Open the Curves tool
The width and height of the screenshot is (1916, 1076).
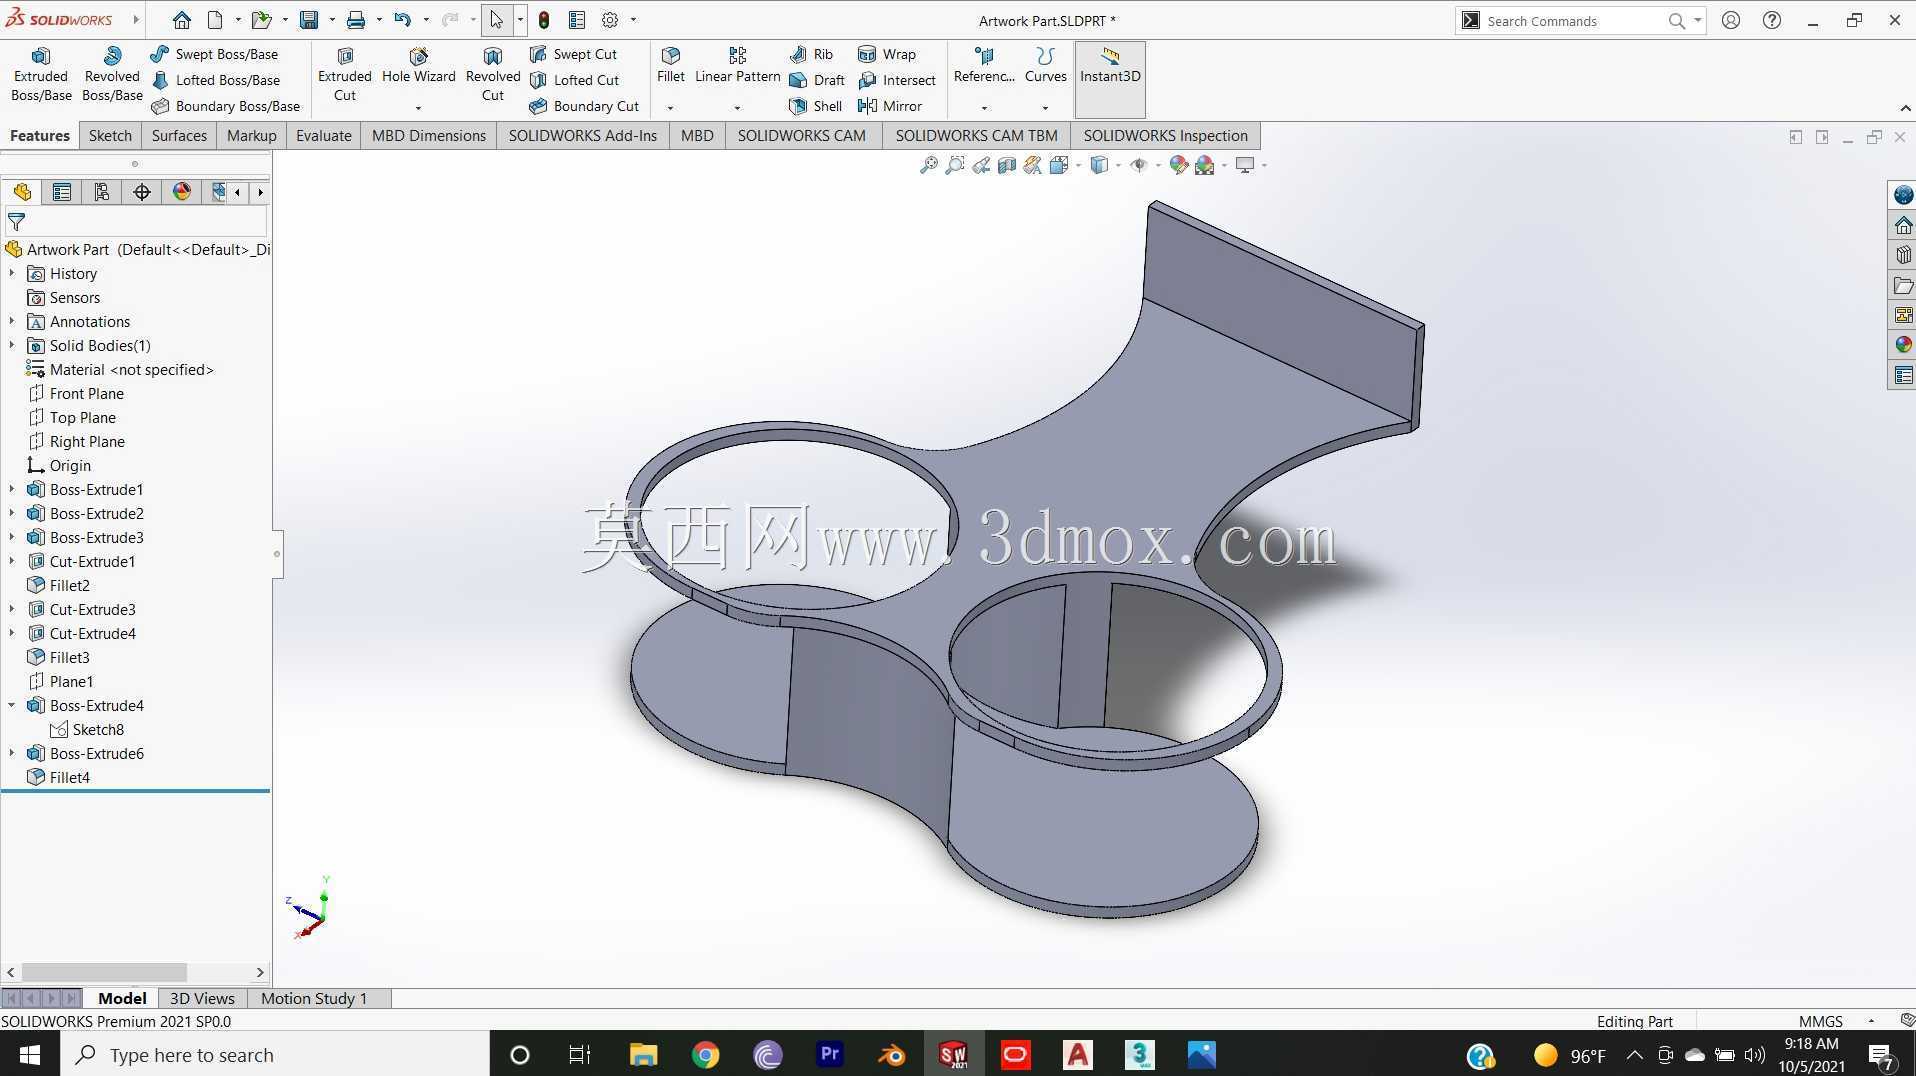(x=1045, y=66)
